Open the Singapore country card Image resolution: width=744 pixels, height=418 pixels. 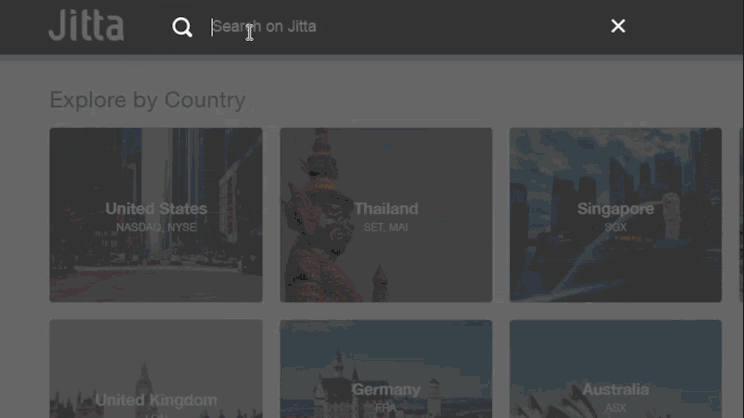[x=615, y=214]
